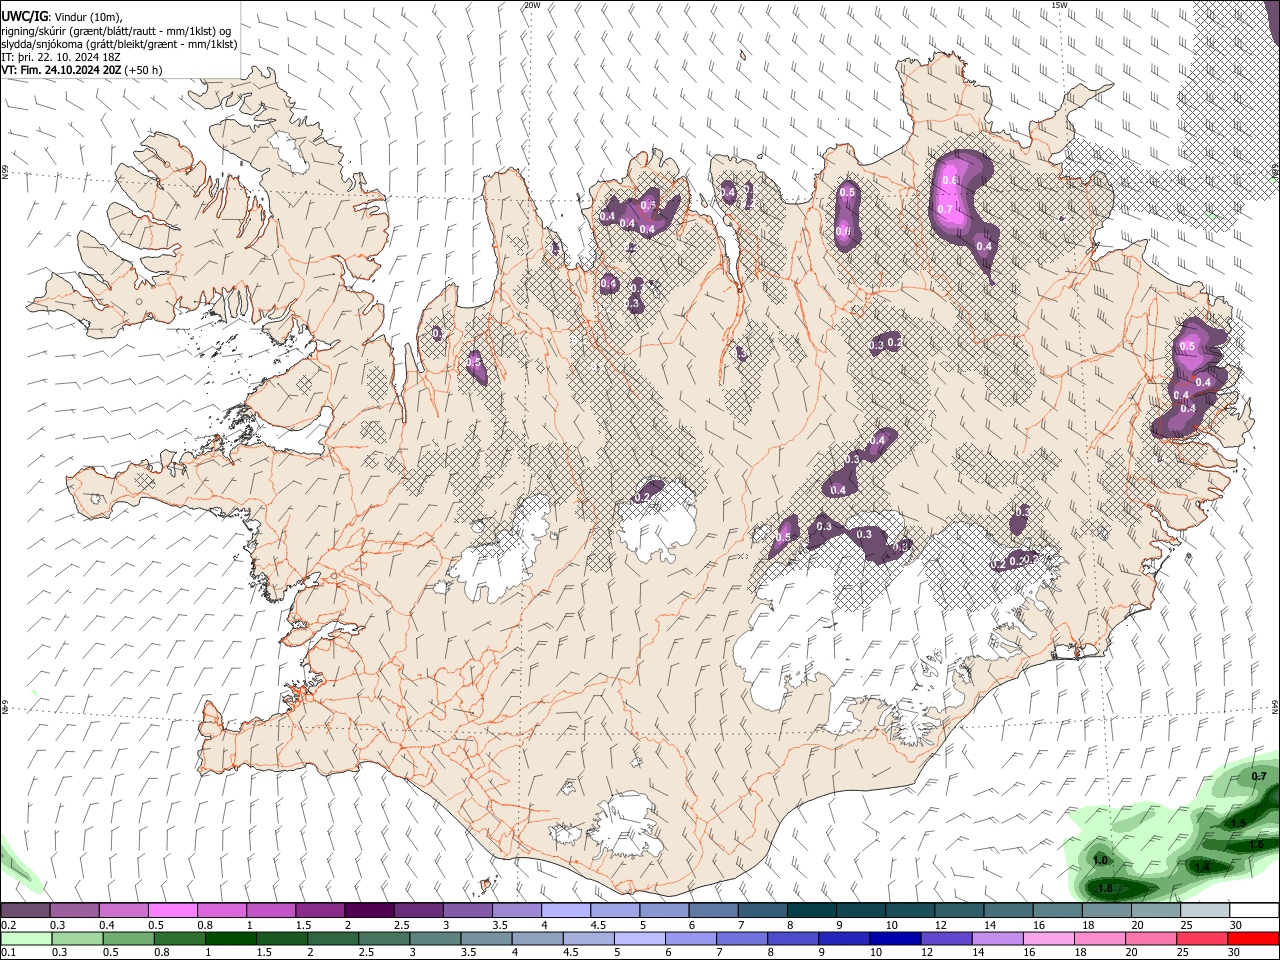
Task: Pick rain legend swatch between 2.5 and 3
Action: [x=384, y=938]
